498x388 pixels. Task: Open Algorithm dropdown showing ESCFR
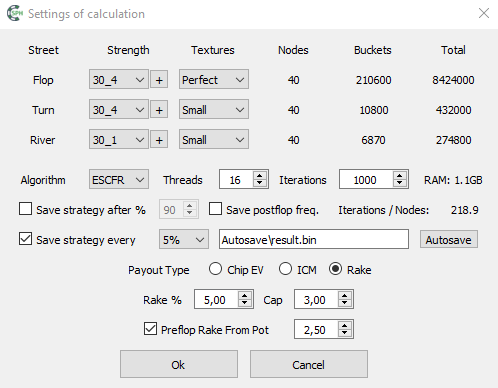click(x=119, y=179)
